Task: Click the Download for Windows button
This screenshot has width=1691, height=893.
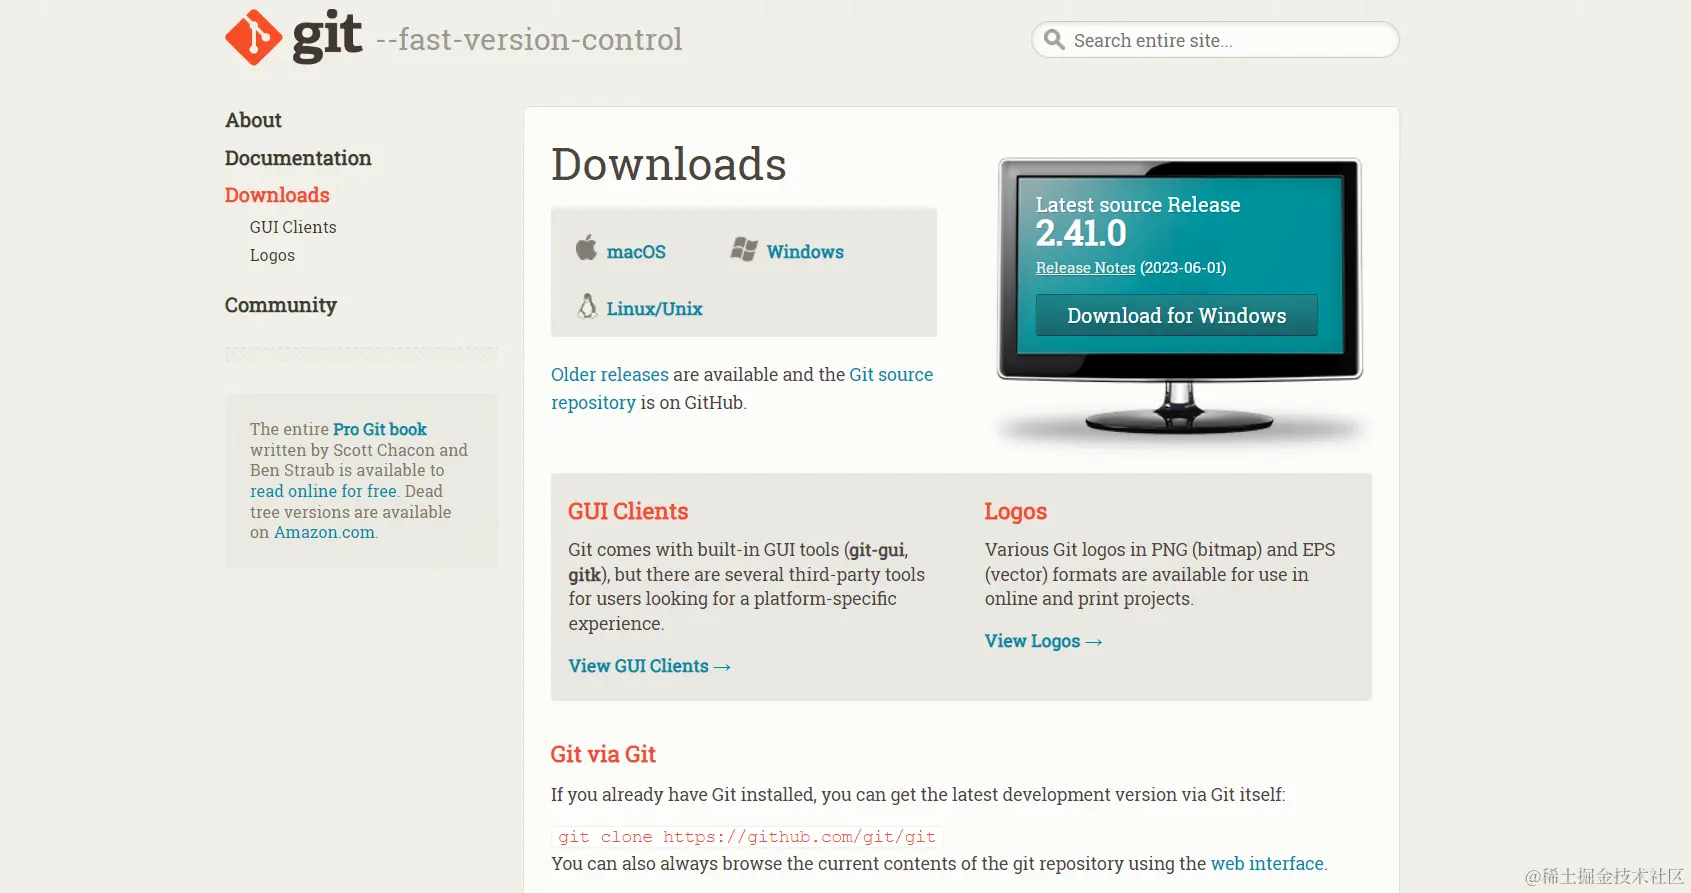Action: pos(1176,315)
